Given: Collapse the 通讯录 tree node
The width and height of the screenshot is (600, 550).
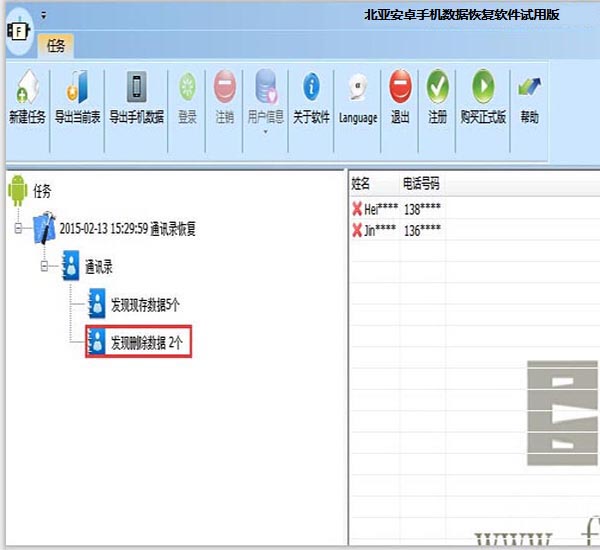Looking at the screenshot, I should [44, 266].
